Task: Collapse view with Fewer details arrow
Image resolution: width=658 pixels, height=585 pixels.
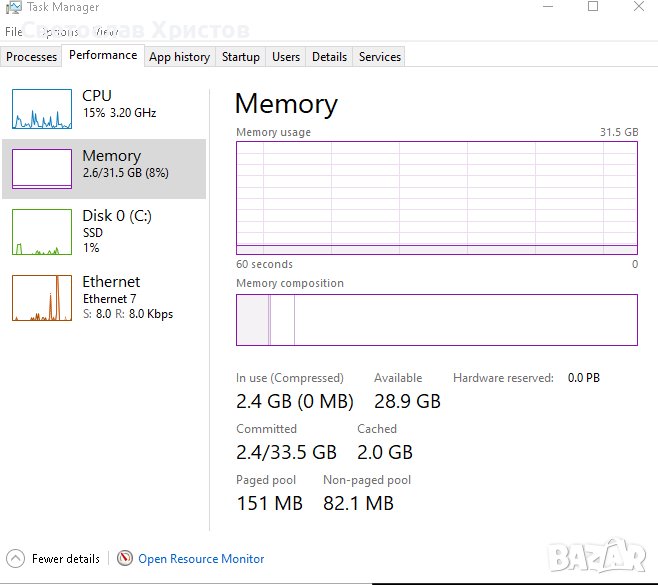Action: [x=15, y=559]
